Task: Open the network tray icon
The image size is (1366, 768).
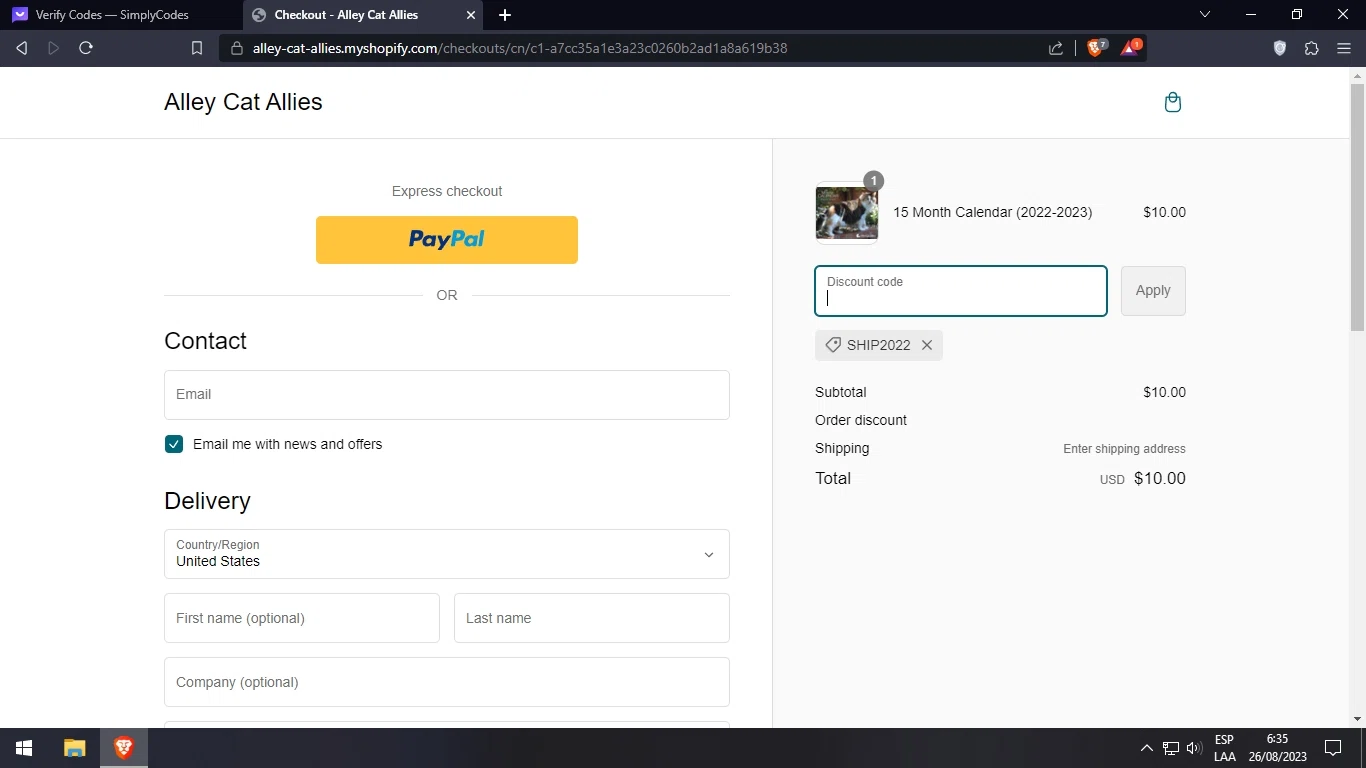Action: tap(1171, 748)
